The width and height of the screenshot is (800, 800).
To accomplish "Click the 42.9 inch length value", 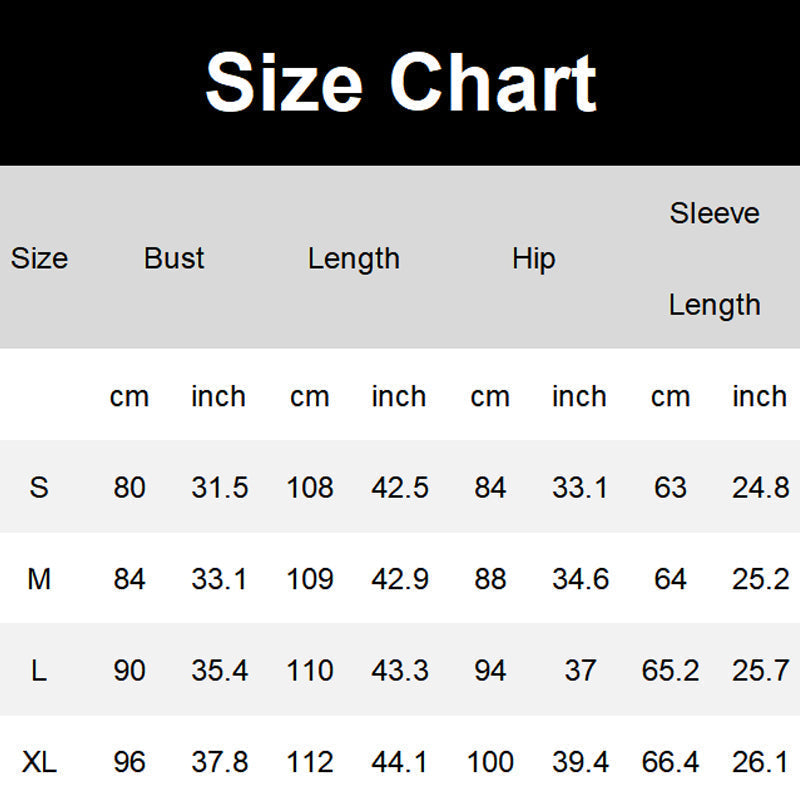I will 400,579.
